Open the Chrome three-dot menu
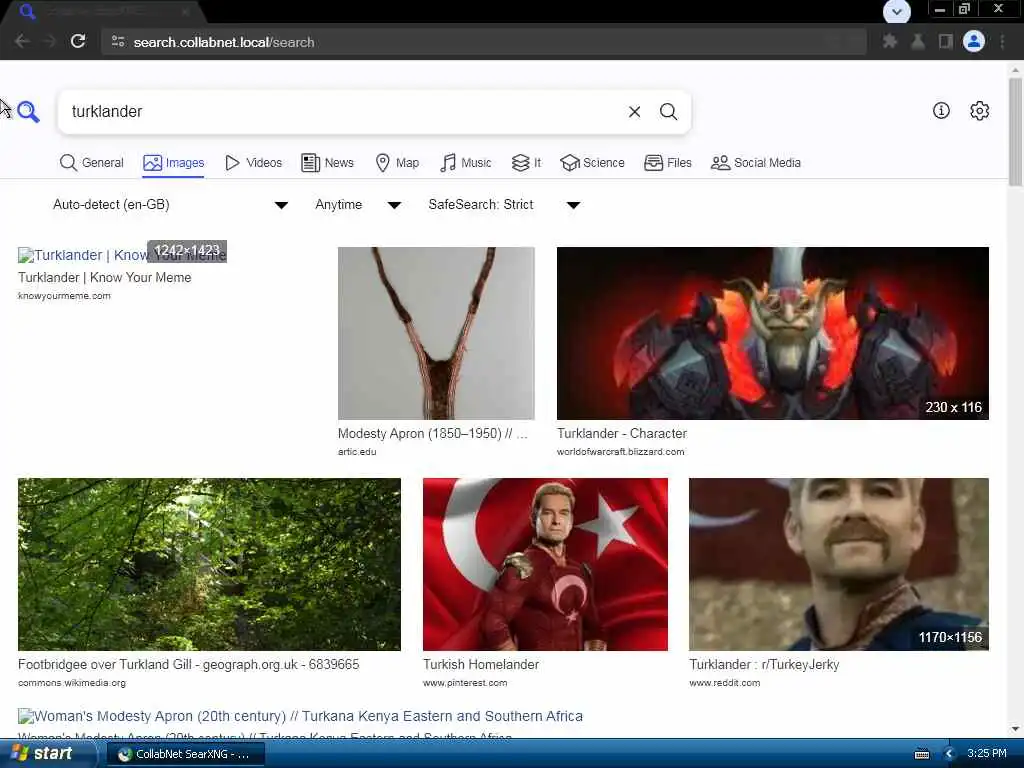This screenshot has height=768, width=1024. (1002, 42)
